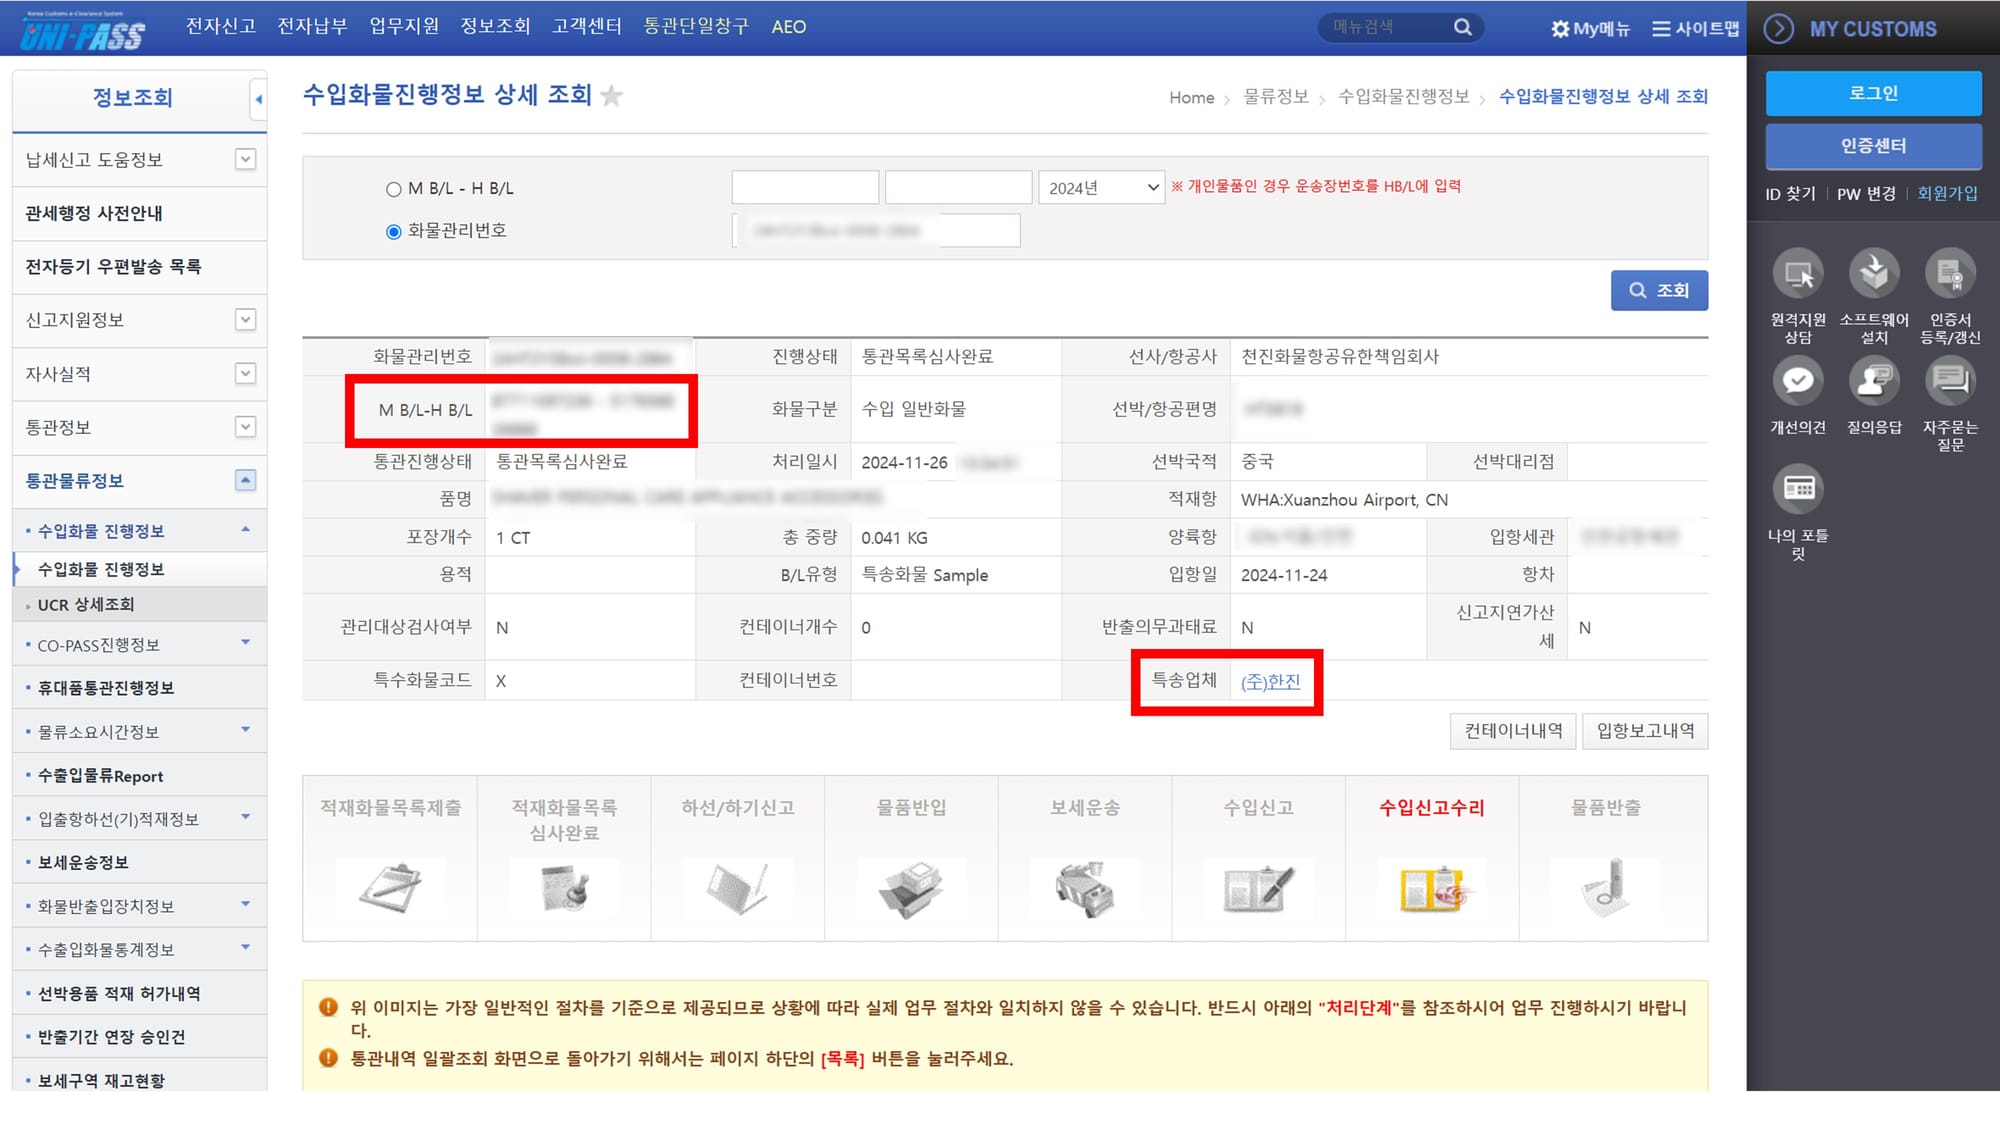
Task: Expand the 통관정보 sidebar section
Action: pos(243,427)
